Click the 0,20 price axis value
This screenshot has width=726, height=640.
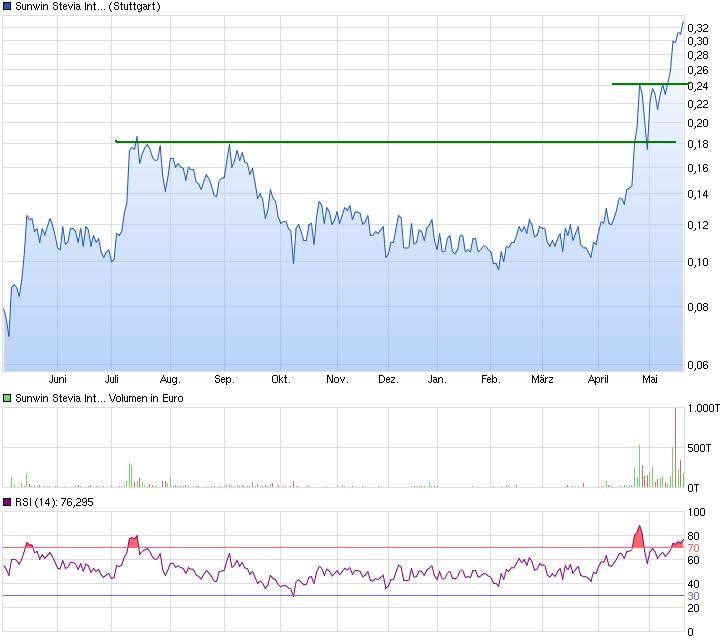click(698, 123)
